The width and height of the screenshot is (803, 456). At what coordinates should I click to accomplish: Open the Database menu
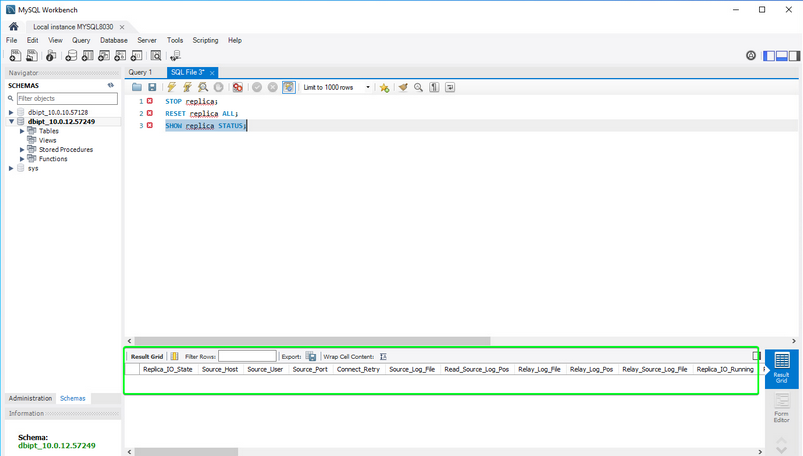click(x=114, y=40)
